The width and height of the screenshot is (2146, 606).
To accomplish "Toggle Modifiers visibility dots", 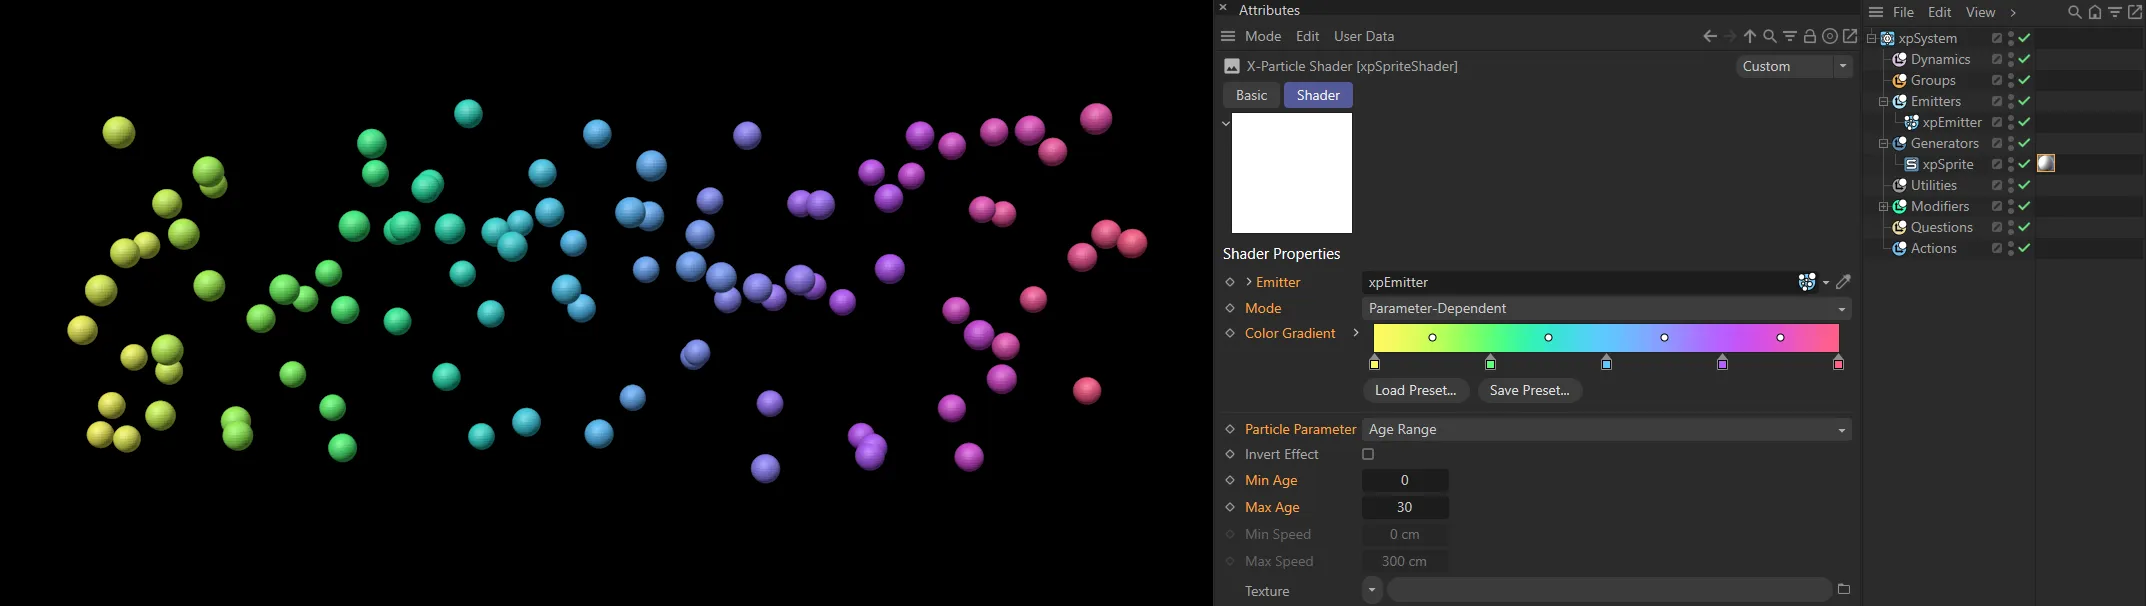I will point(2011,206).
